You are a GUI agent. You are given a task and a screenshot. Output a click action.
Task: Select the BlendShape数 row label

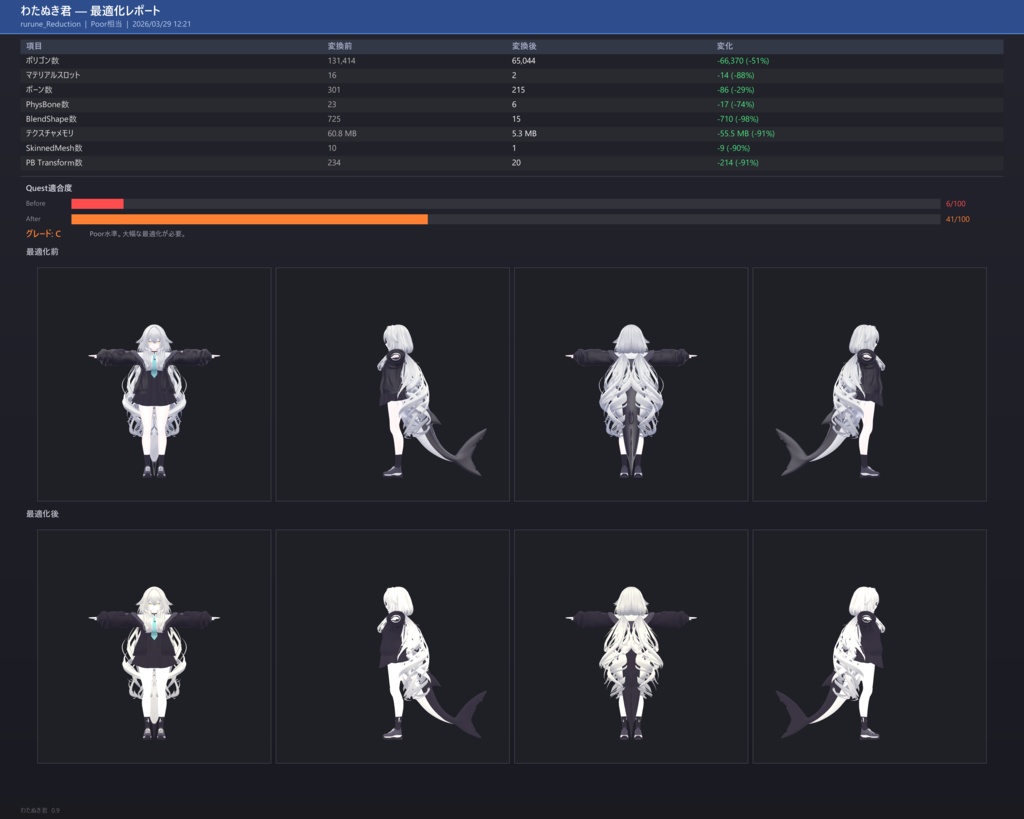(x=51, y=119)
